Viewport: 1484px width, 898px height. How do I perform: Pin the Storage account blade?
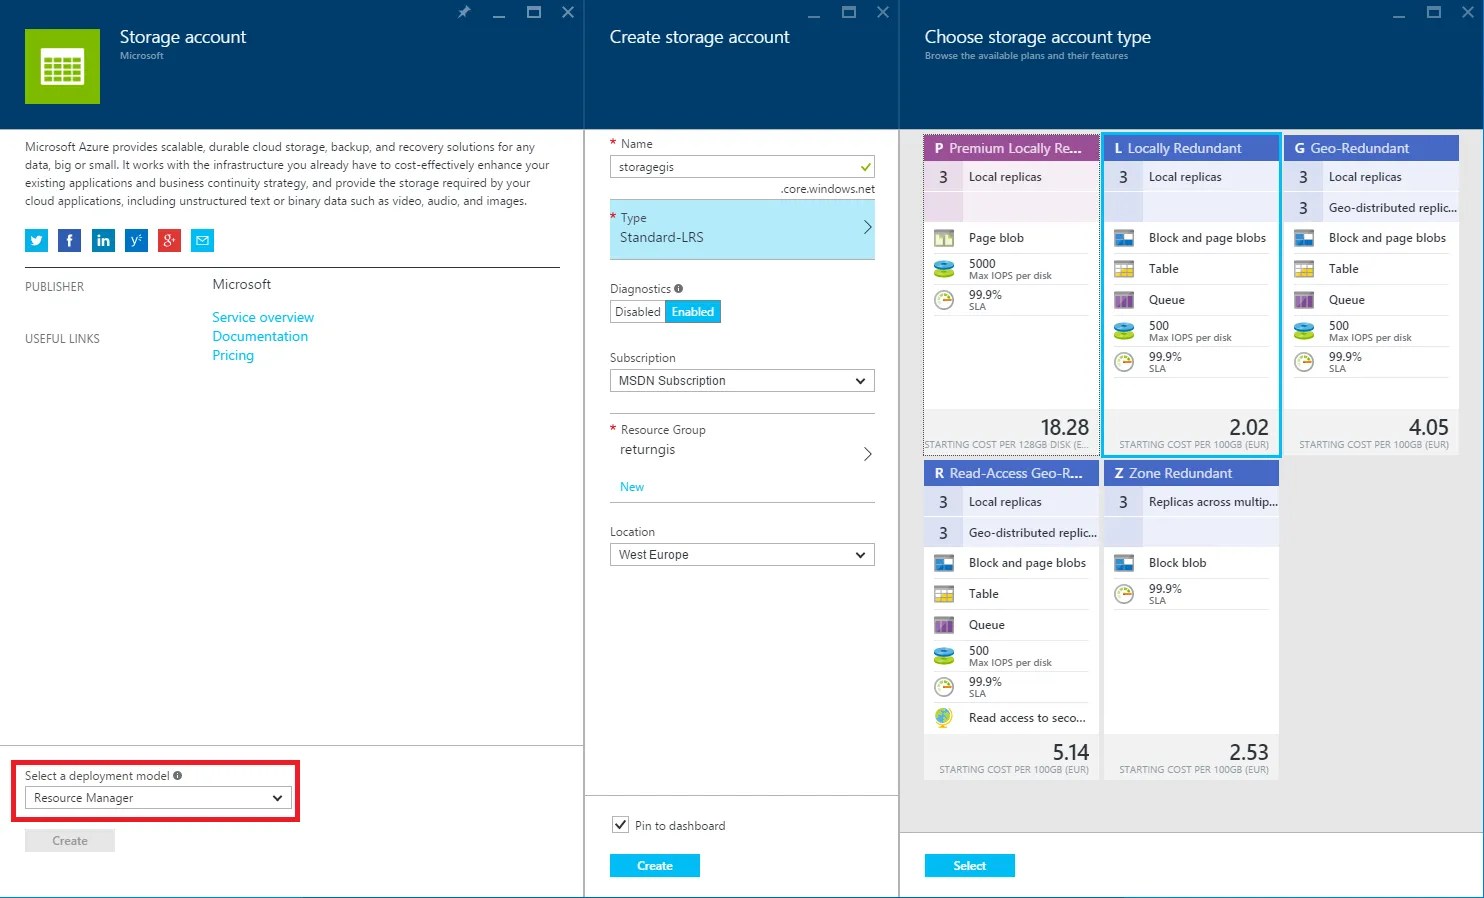(x=464, y=12)
